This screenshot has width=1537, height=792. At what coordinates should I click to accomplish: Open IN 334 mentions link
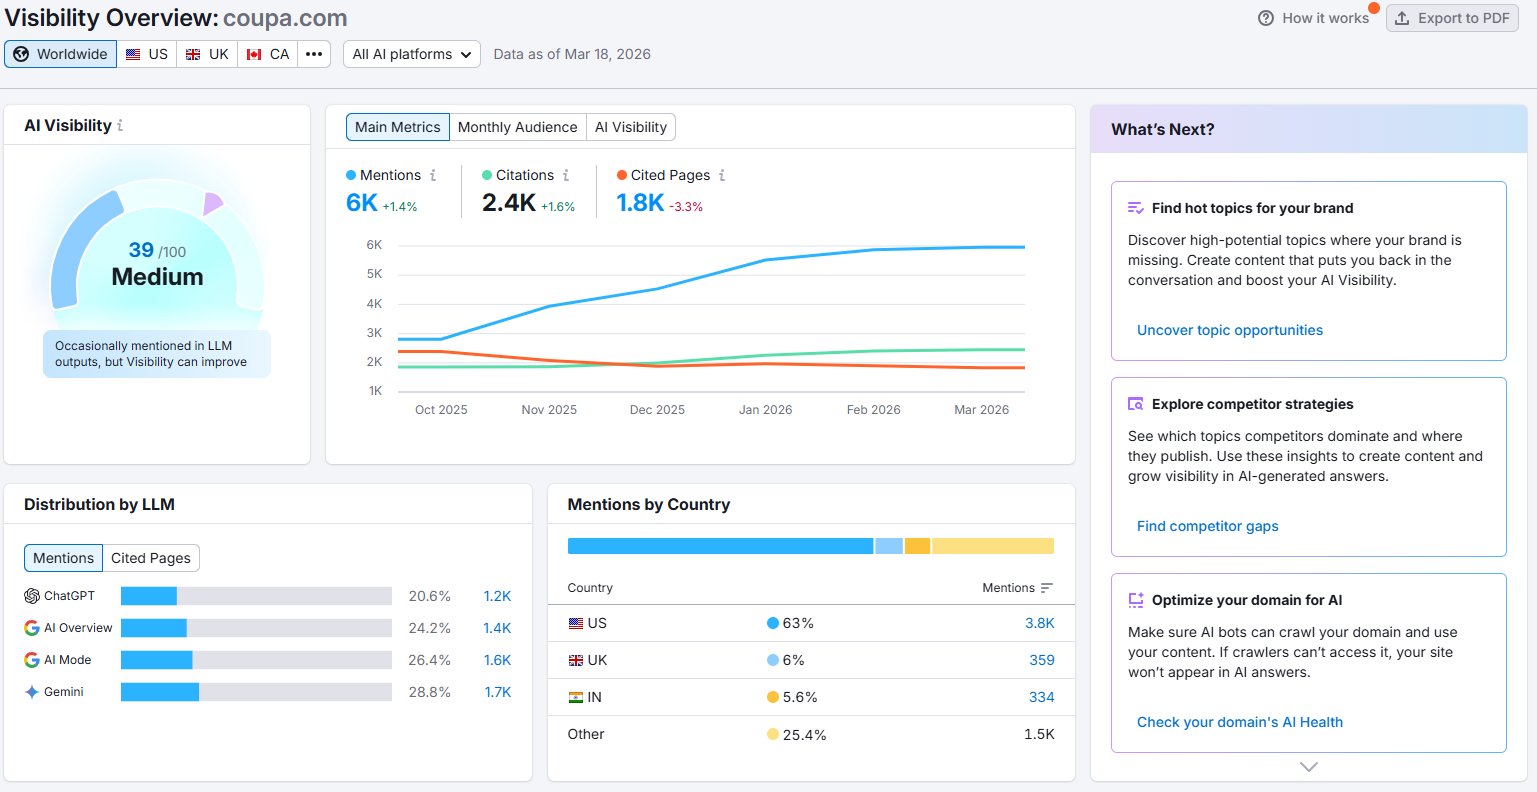click(1042, 697)
